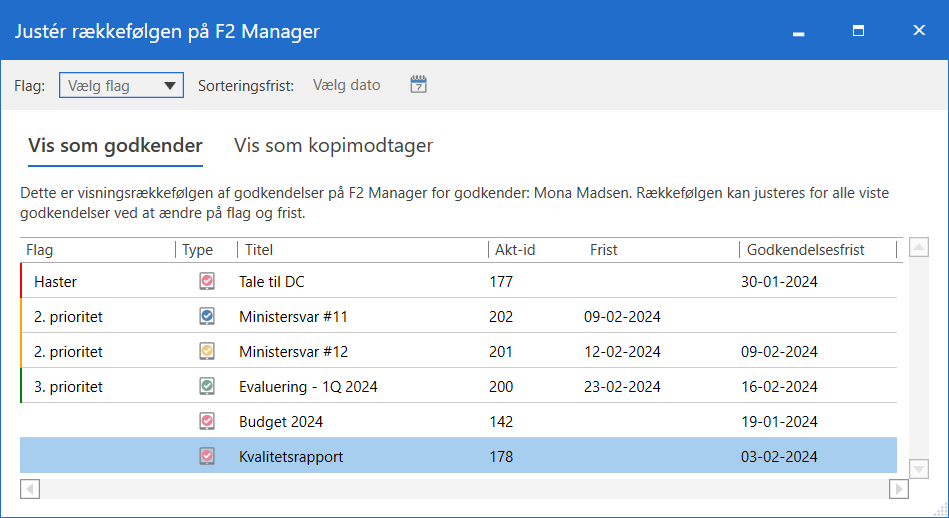Sort by the Flag column header
The height and width of the screenshot is (518, 949).
(40, 249)
